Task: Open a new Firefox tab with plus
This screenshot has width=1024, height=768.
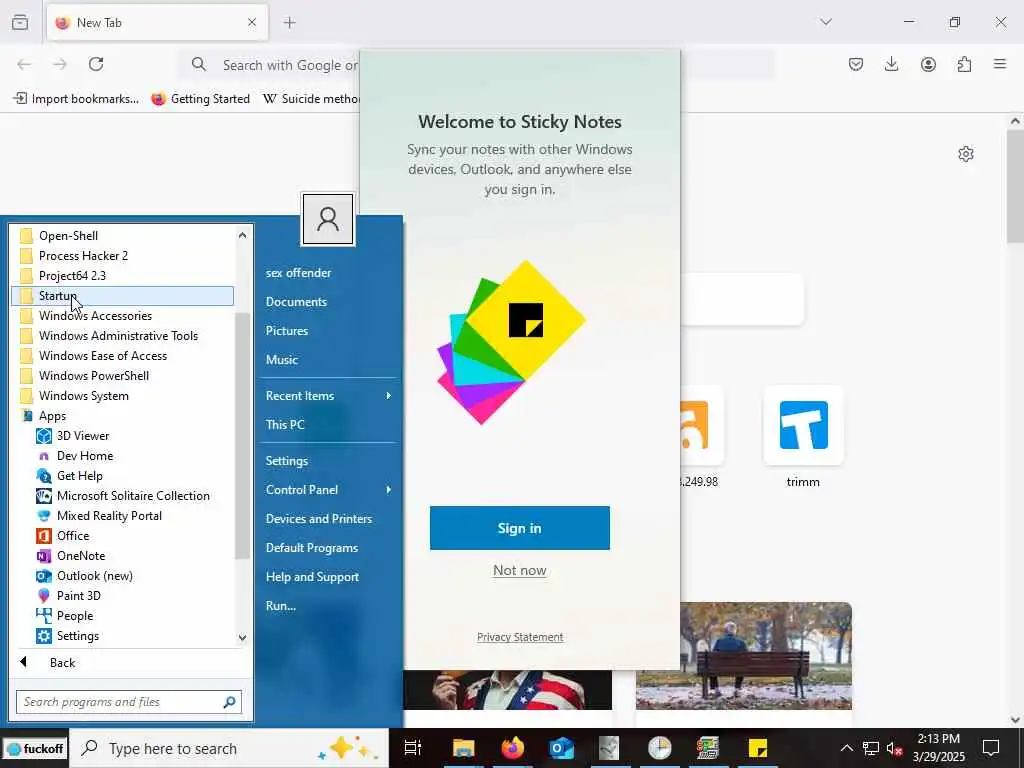Action: [x=290, y=22]
